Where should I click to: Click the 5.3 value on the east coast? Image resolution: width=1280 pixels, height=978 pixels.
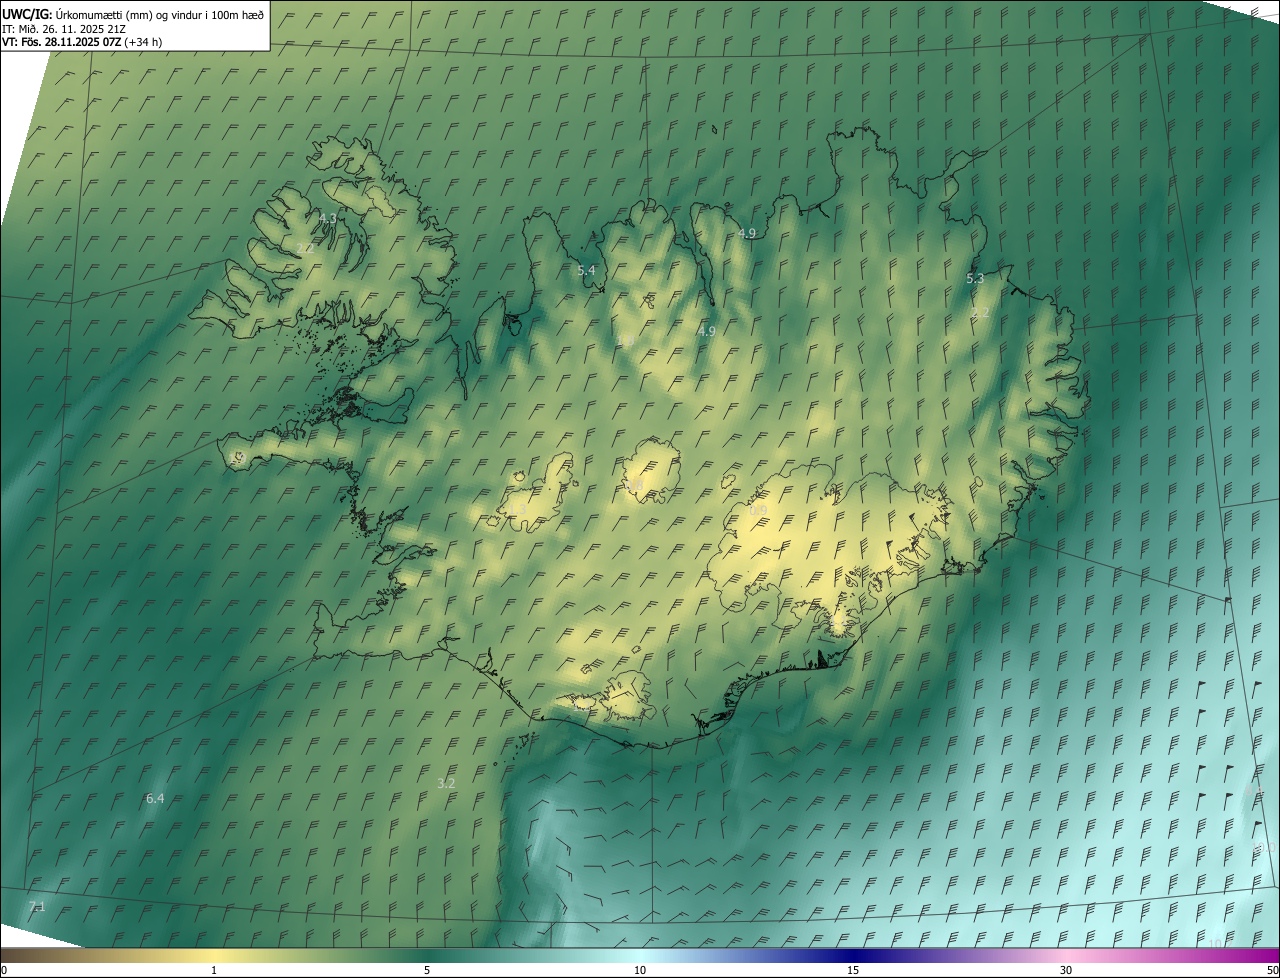(975, 278)
